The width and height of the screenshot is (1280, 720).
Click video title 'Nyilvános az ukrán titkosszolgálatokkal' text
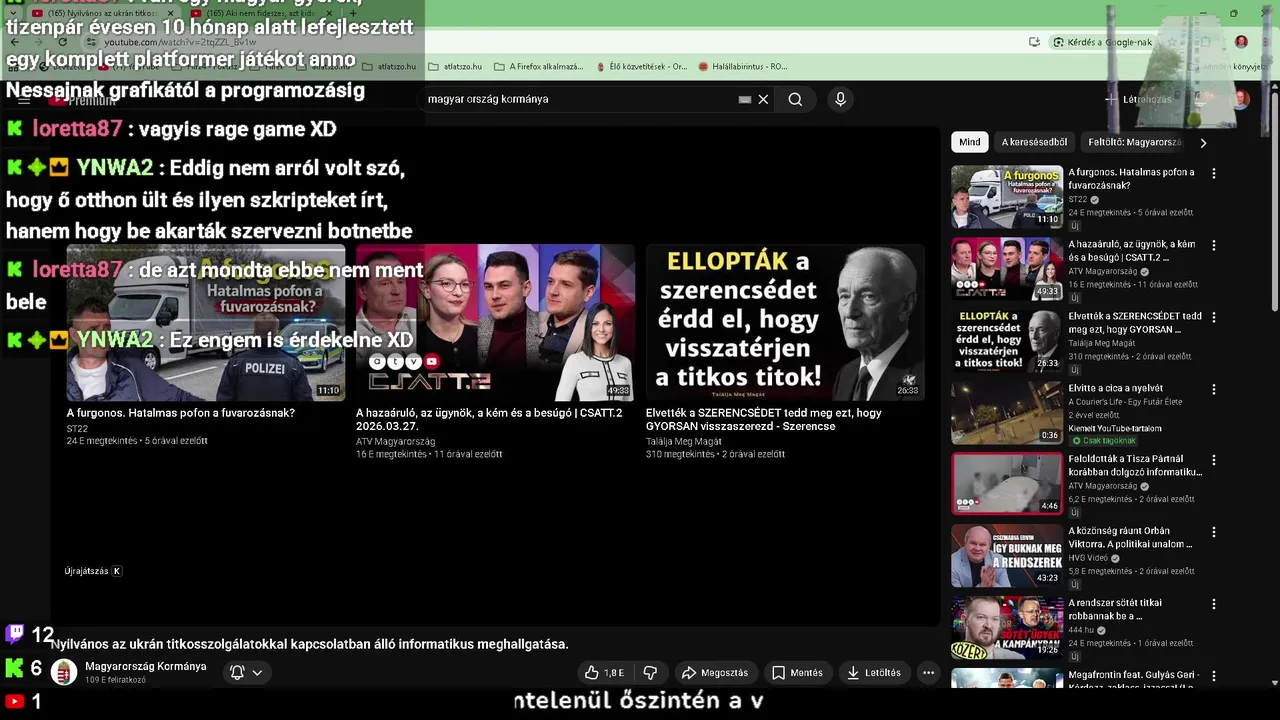click(x=310, y=644)
